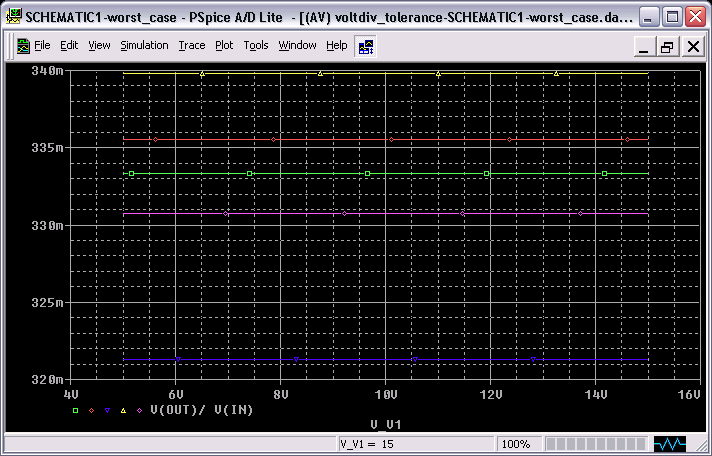Select the green square legend marker
Screen dimensions: 712x456
75,410
